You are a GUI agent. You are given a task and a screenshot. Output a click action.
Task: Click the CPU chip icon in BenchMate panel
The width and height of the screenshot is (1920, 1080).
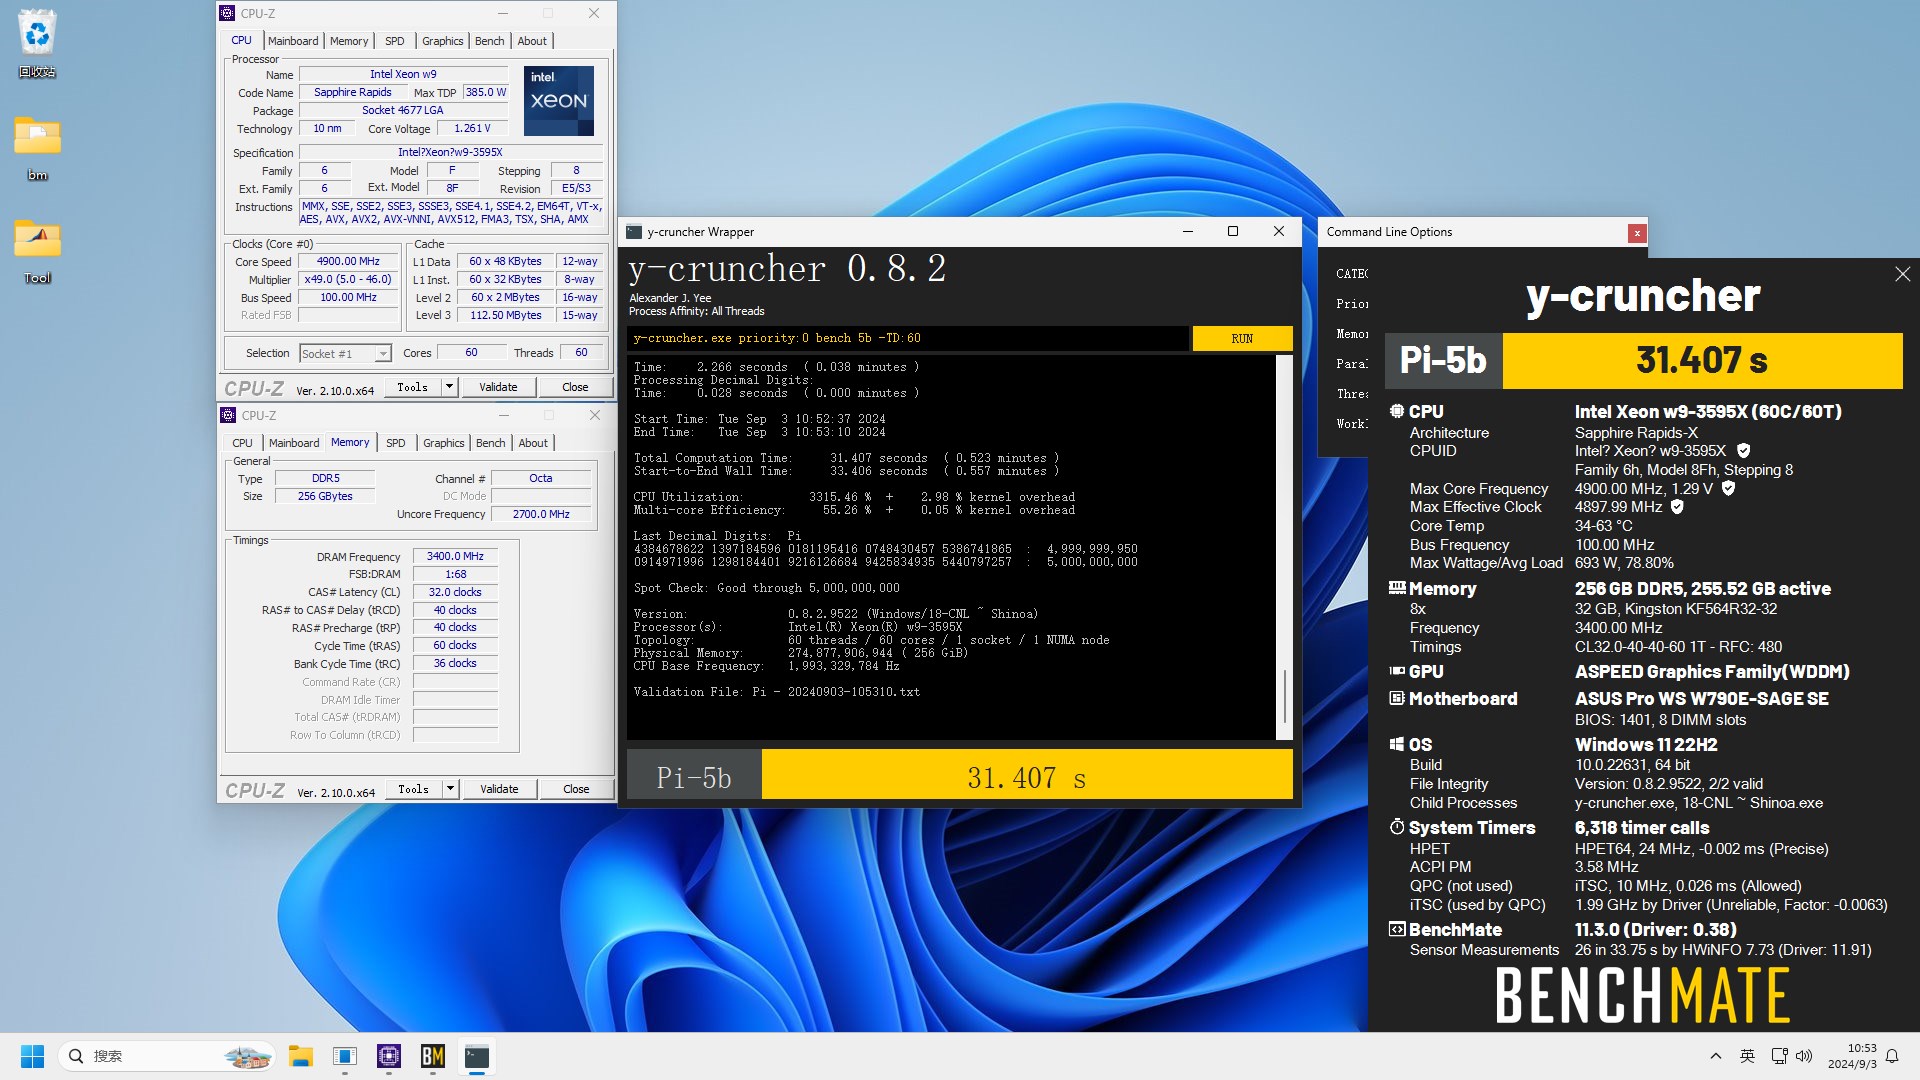click(x=1397, y=411)
